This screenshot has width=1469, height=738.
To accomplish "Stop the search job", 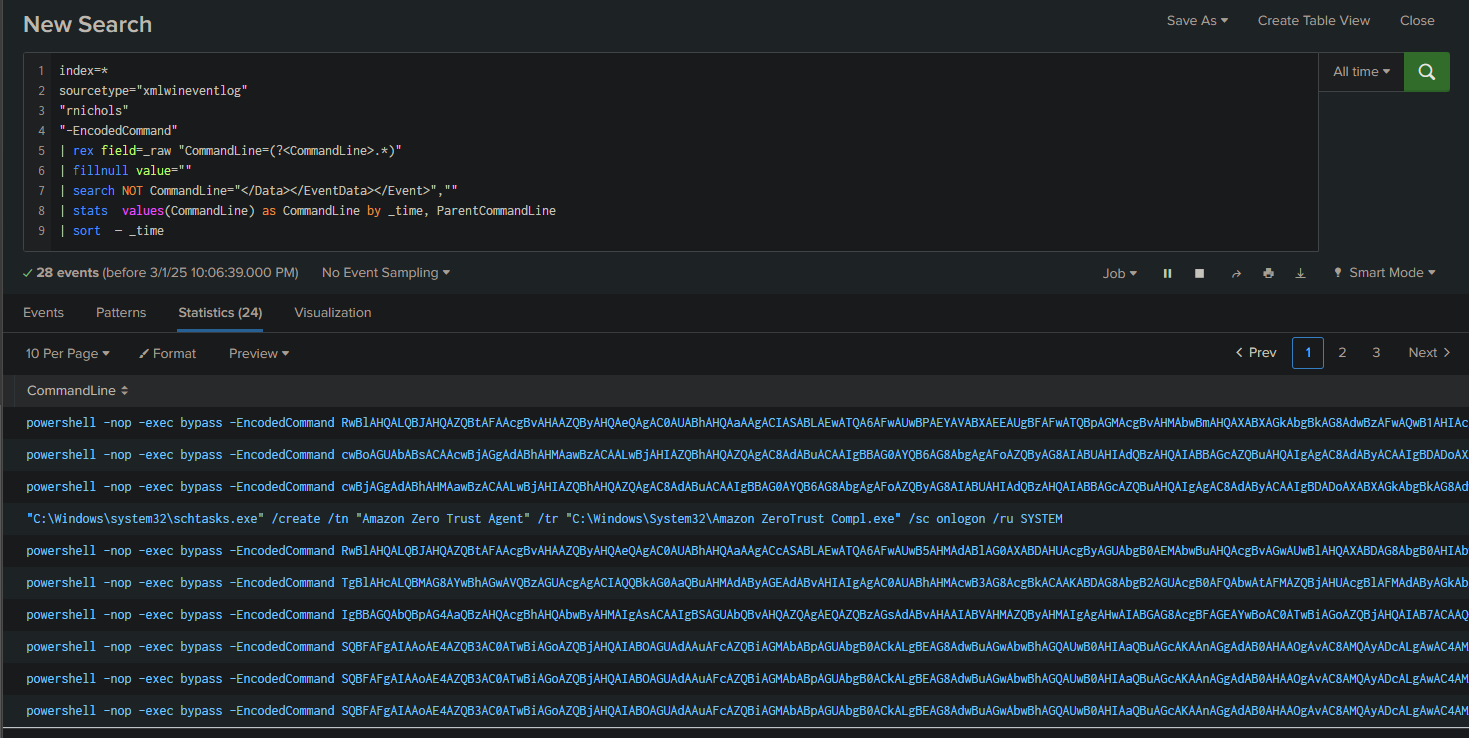I will click(1199, 273).
